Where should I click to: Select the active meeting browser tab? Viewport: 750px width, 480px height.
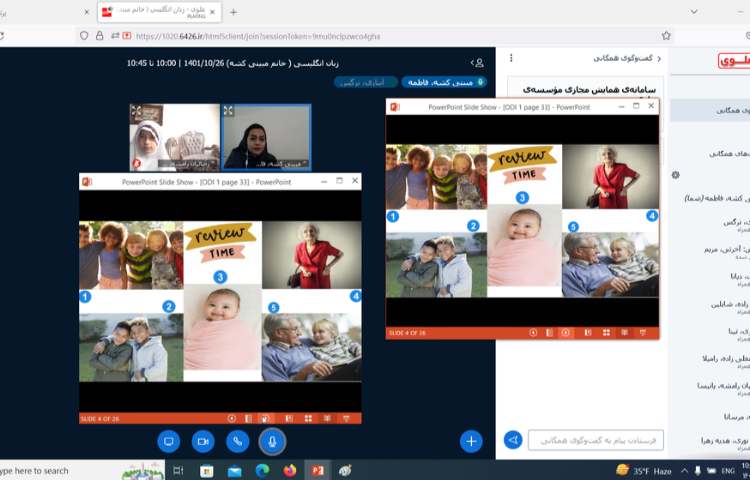[x=159, y=12]
